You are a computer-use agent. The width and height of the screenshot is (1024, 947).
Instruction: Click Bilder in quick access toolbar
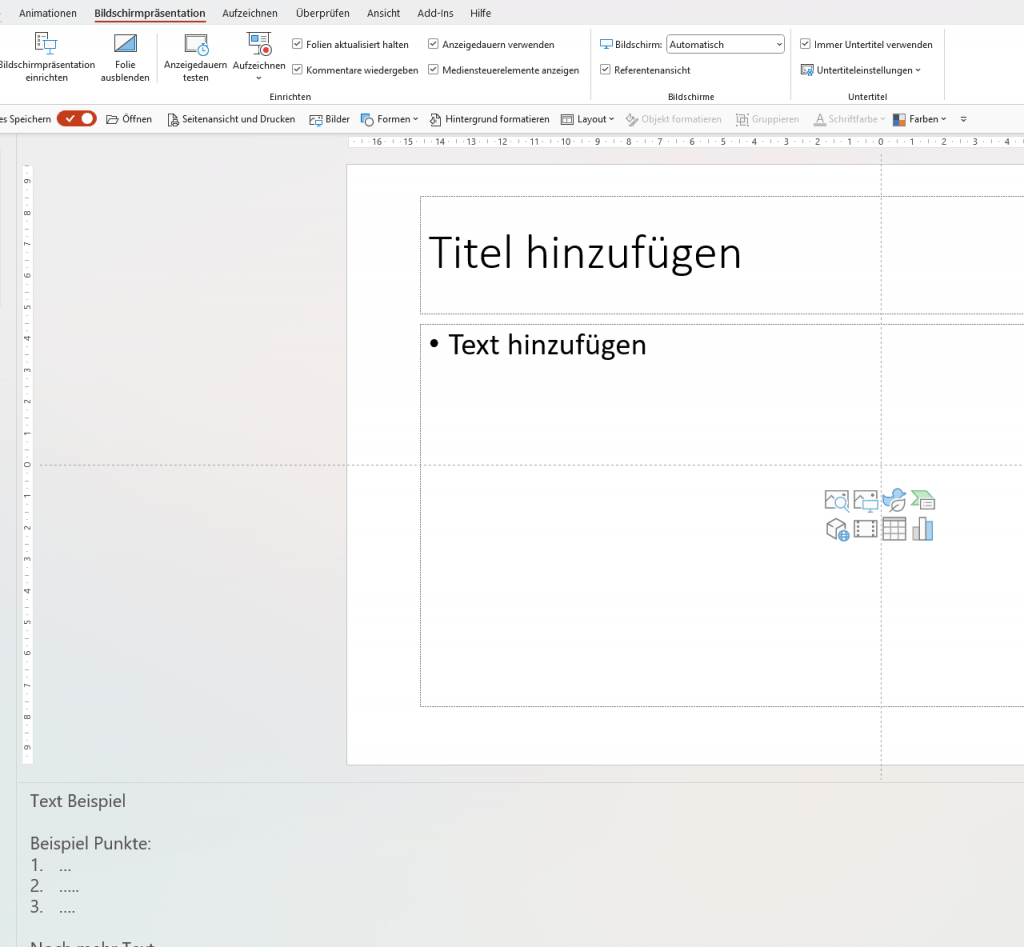[330, 119]
